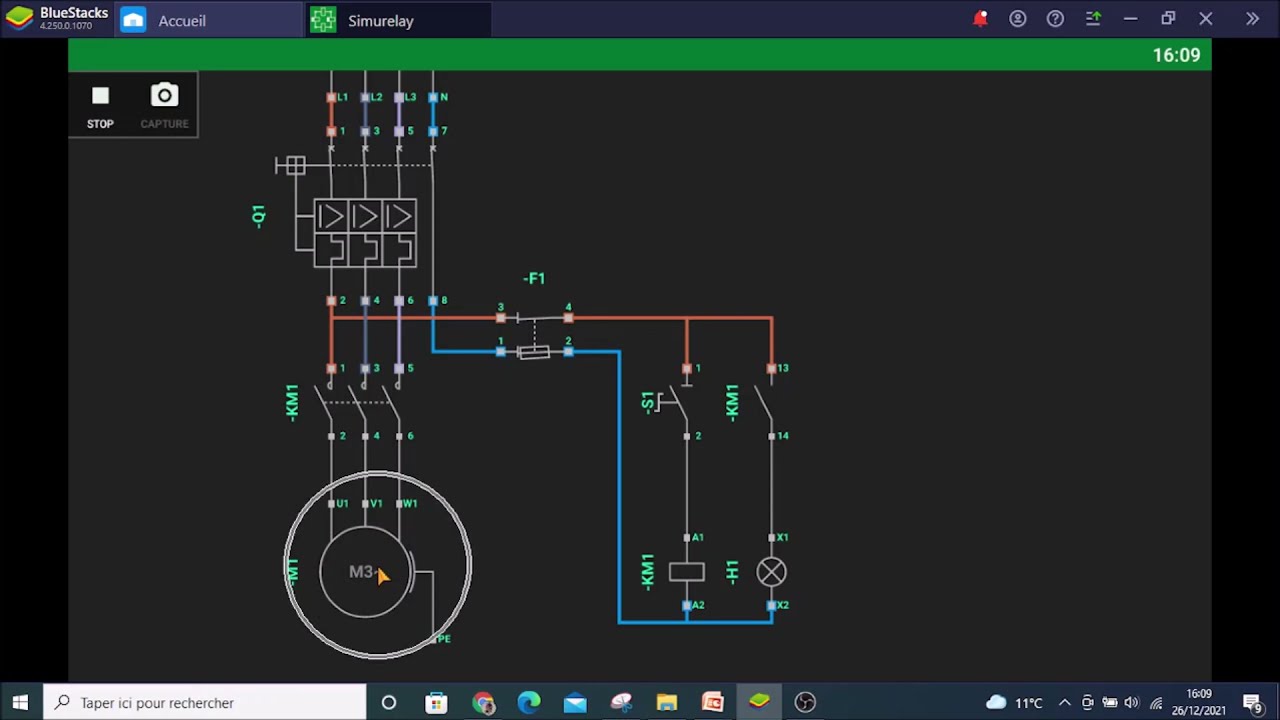Click the L1 supply terminal
The width and height of the screenshot is (1280, 720).
(331, 97)
